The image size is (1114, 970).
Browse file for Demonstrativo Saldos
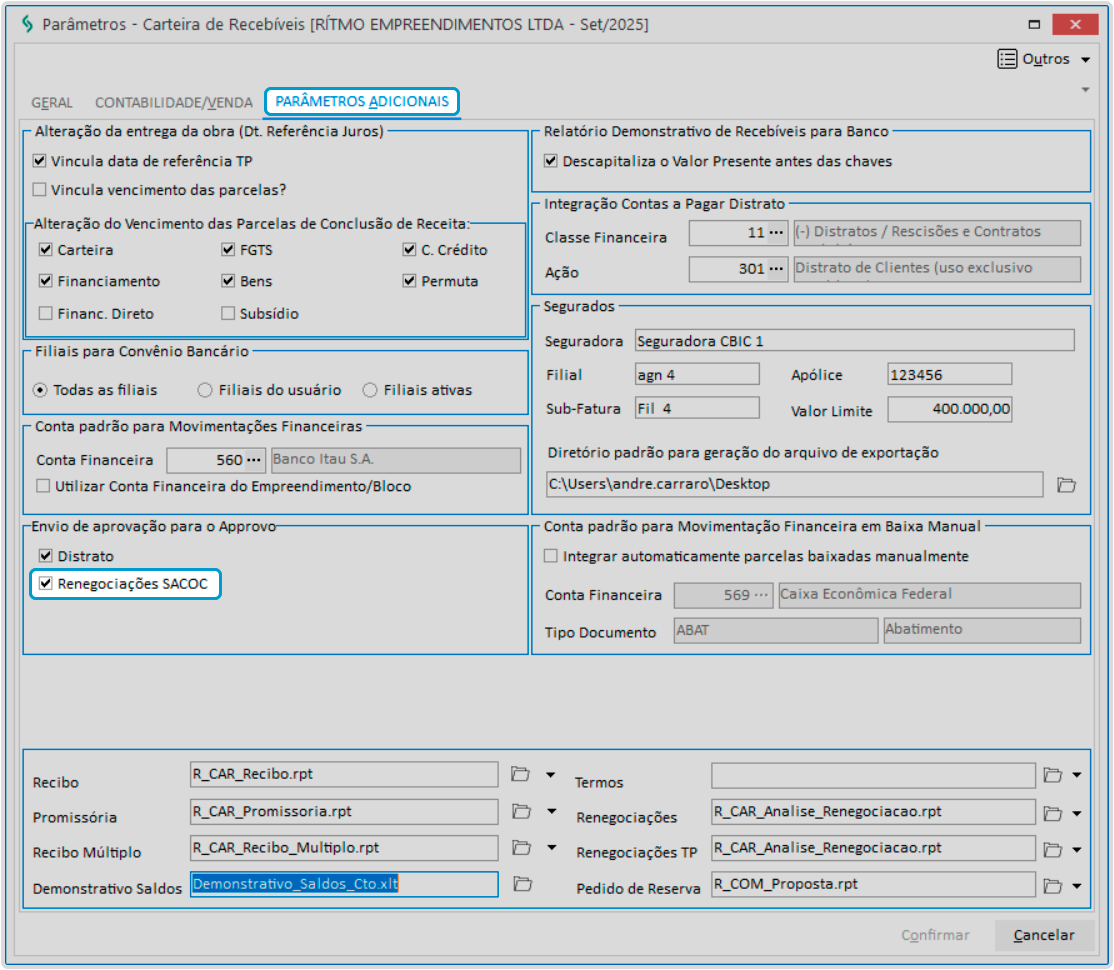(523, 884)
